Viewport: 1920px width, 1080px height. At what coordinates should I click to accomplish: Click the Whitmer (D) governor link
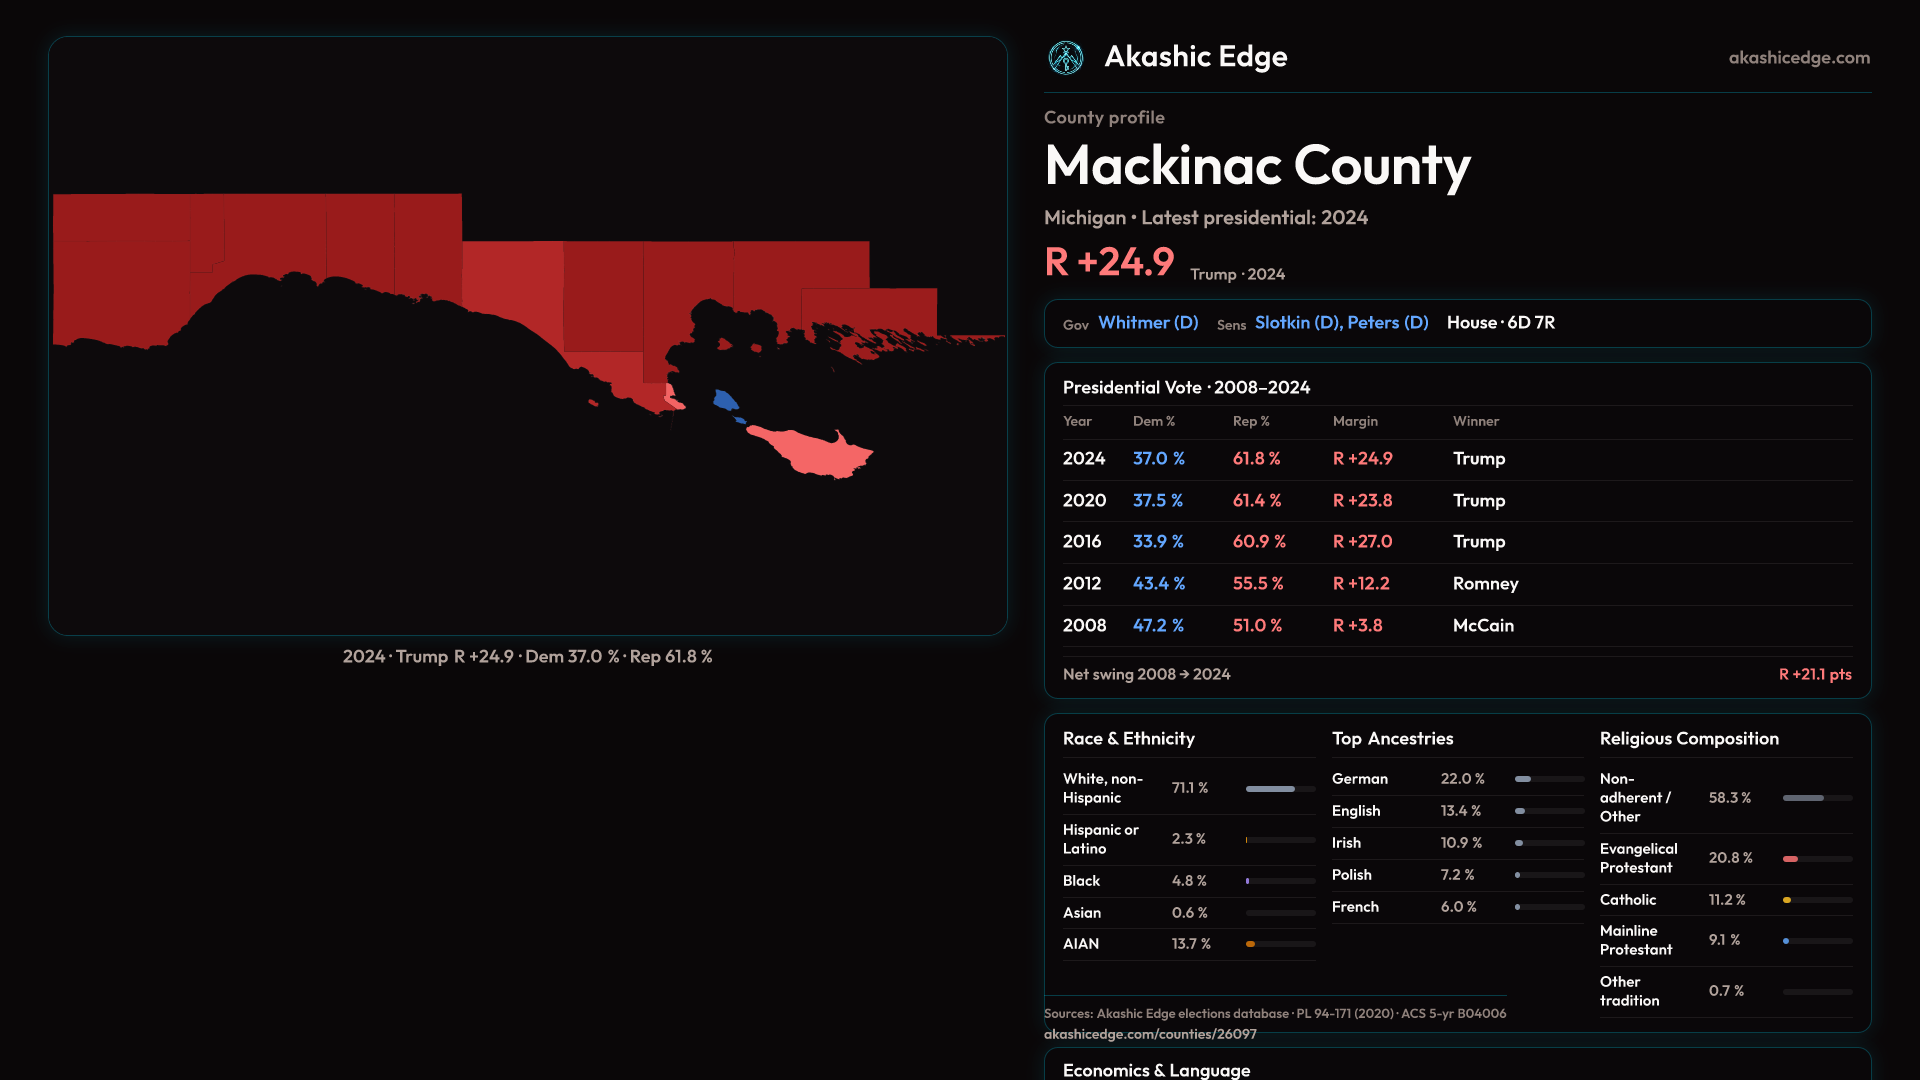(x=1147, y=323)
